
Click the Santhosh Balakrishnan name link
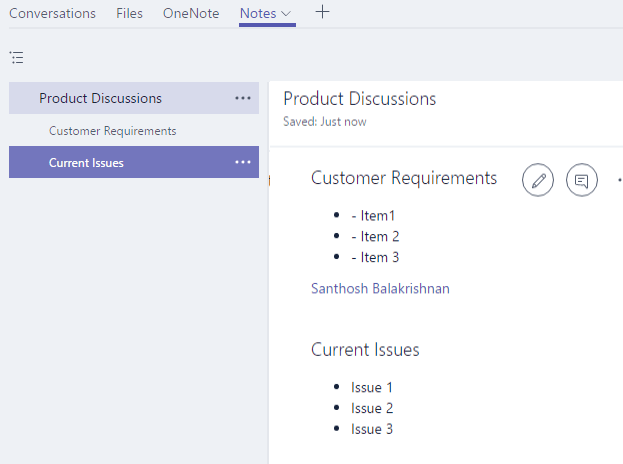(380, 288)
